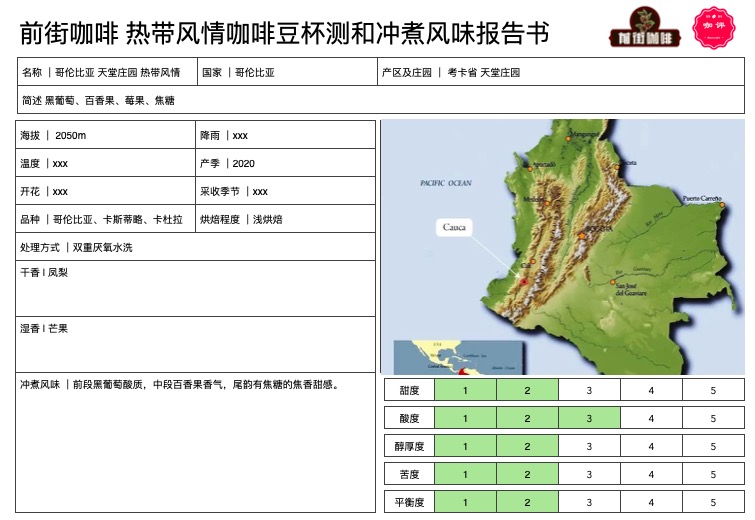
Task: Click the Qianjie Coffee brown logo
Action: click(645, 27)
